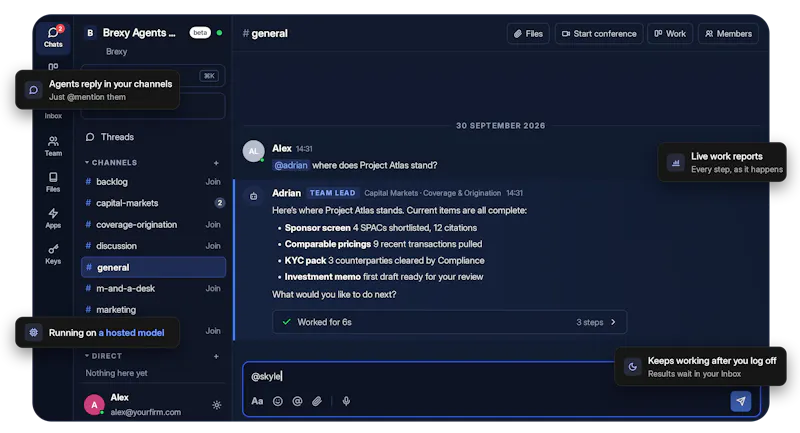Select the capital-markets channel
Viewport: 800px width, 433px height.
point(153,203)
